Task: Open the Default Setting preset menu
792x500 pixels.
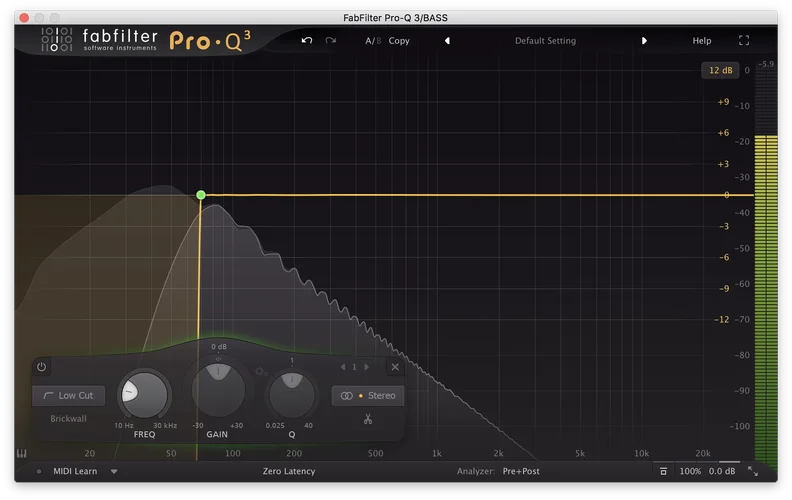Action: [545, 41]
